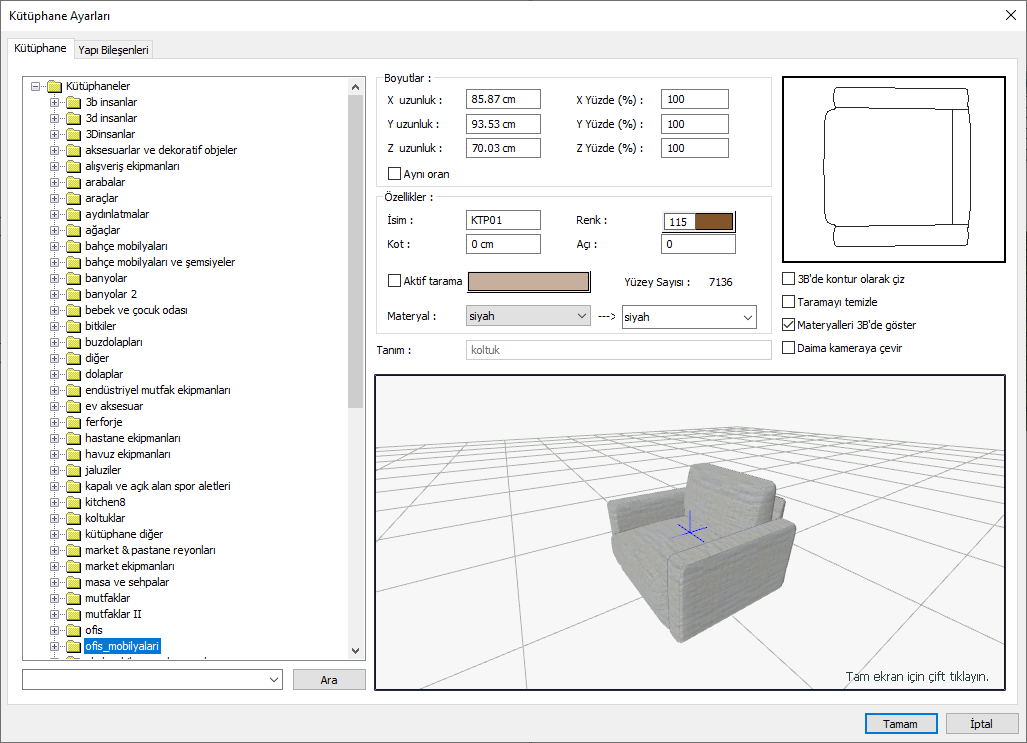1027x743 pixels.
Task: Click the Ara search button
Action: (x=329, y=680)
